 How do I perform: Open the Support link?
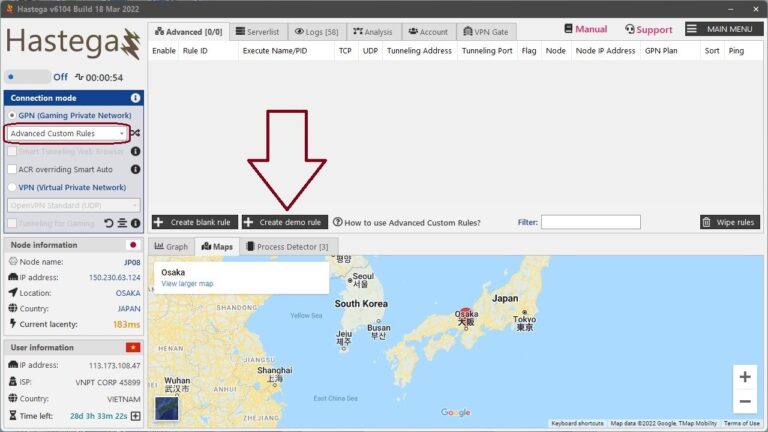coord(648,29)
